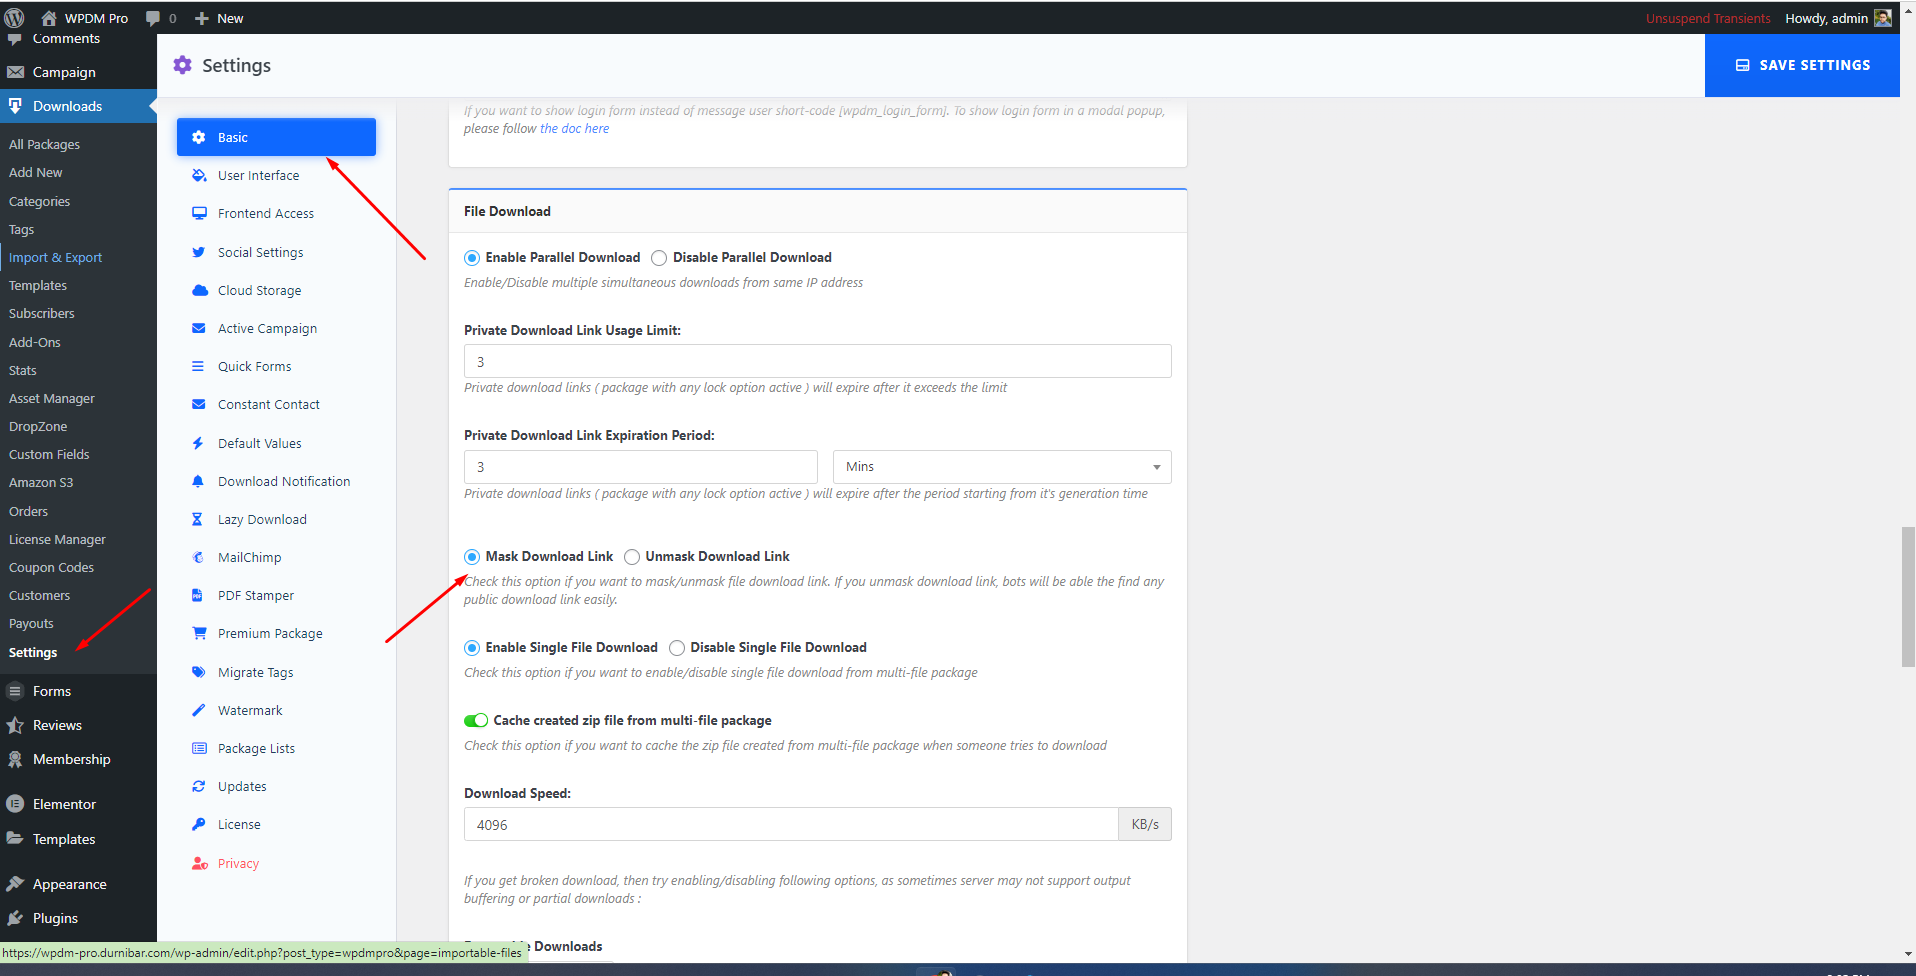The image size is (1916, 976).
Task: Focus Private Download Link Usage Limit field
Action: tap(817, 361)
